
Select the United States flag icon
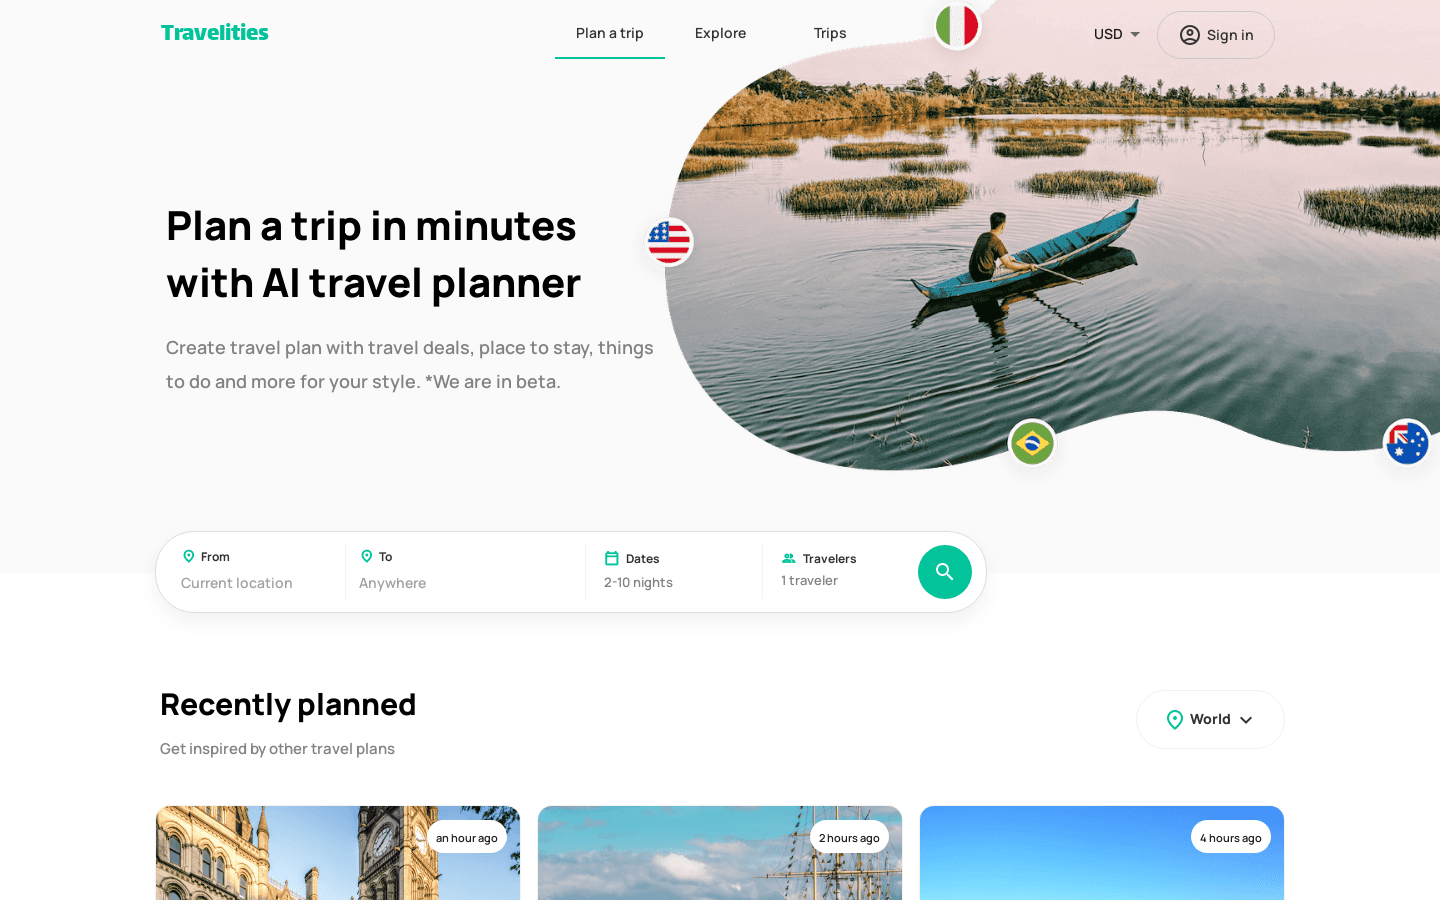(x=669, y=242)
